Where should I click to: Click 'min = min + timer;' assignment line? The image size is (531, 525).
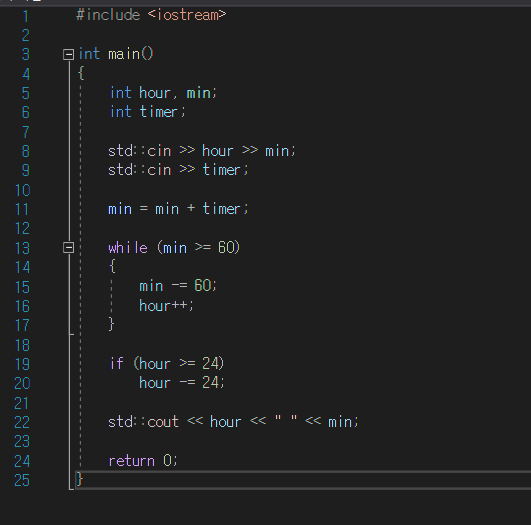[x=178, y=209]
